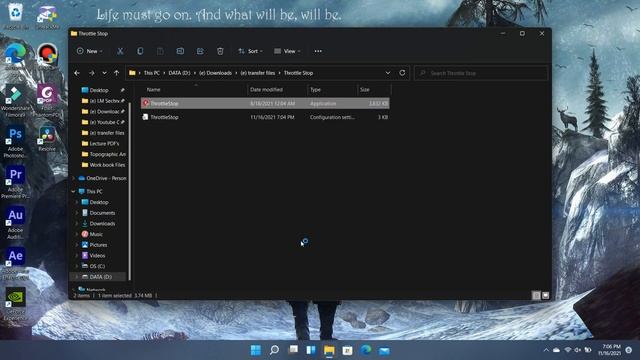This screenshot has height=360, width=640.
Task: Open Wondershare Filmora desktop shortcut
Action: click(x=15, y=101)
